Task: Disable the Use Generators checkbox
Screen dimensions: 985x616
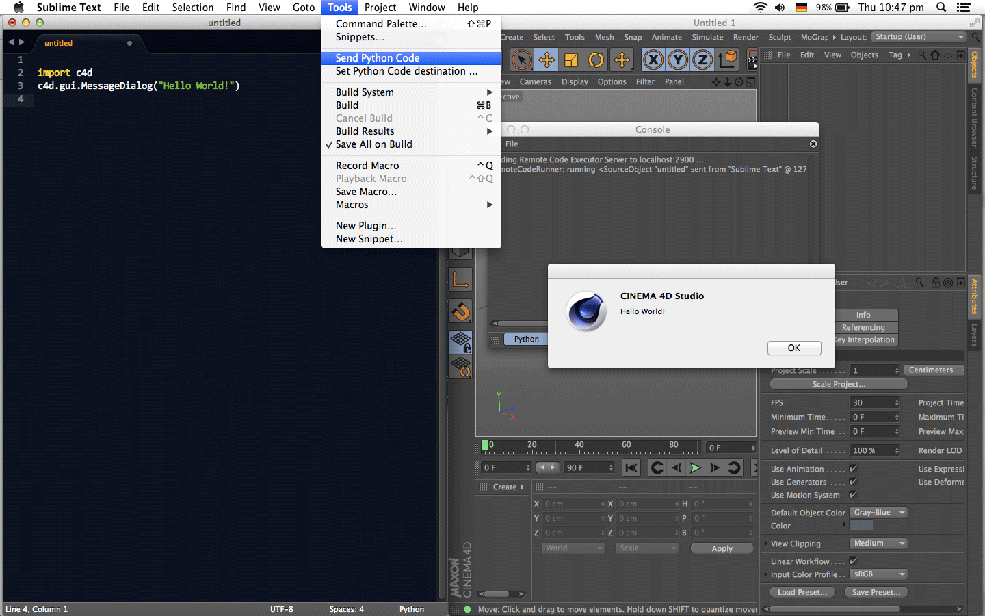Action: pos(853,481)
